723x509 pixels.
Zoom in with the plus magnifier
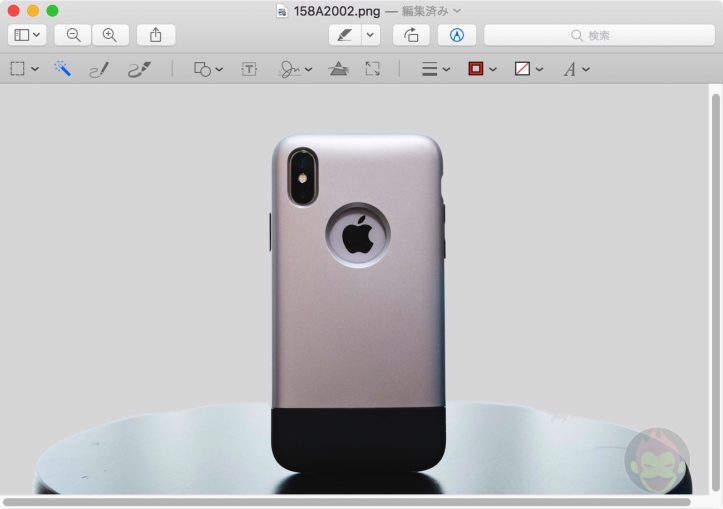(x=110, y=35)
